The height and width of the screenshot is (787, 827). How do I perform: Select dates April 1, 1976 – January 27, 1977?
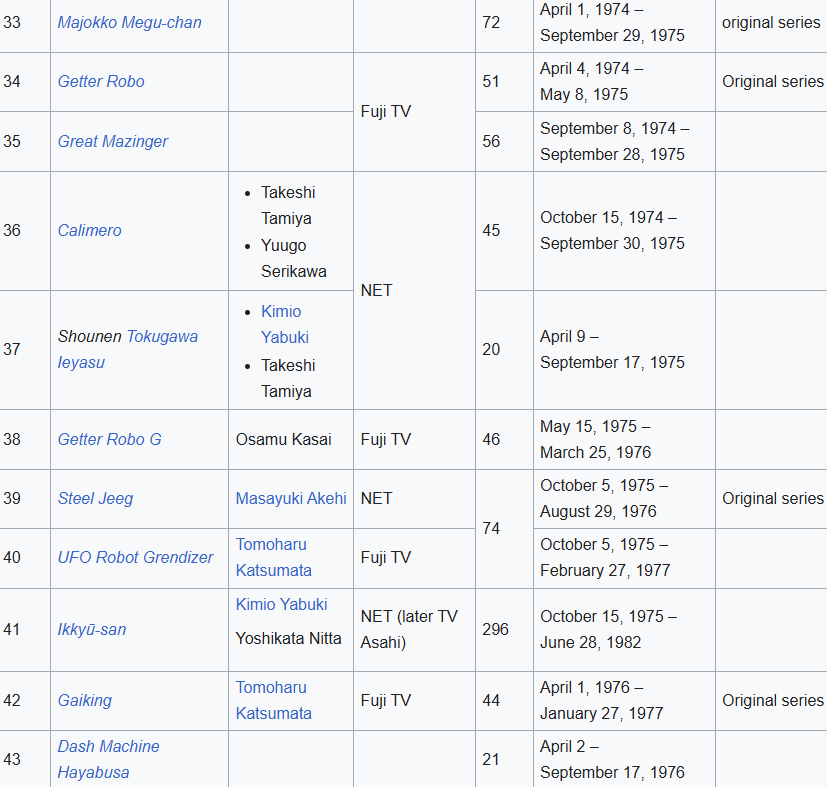click(x=601, y=700)
